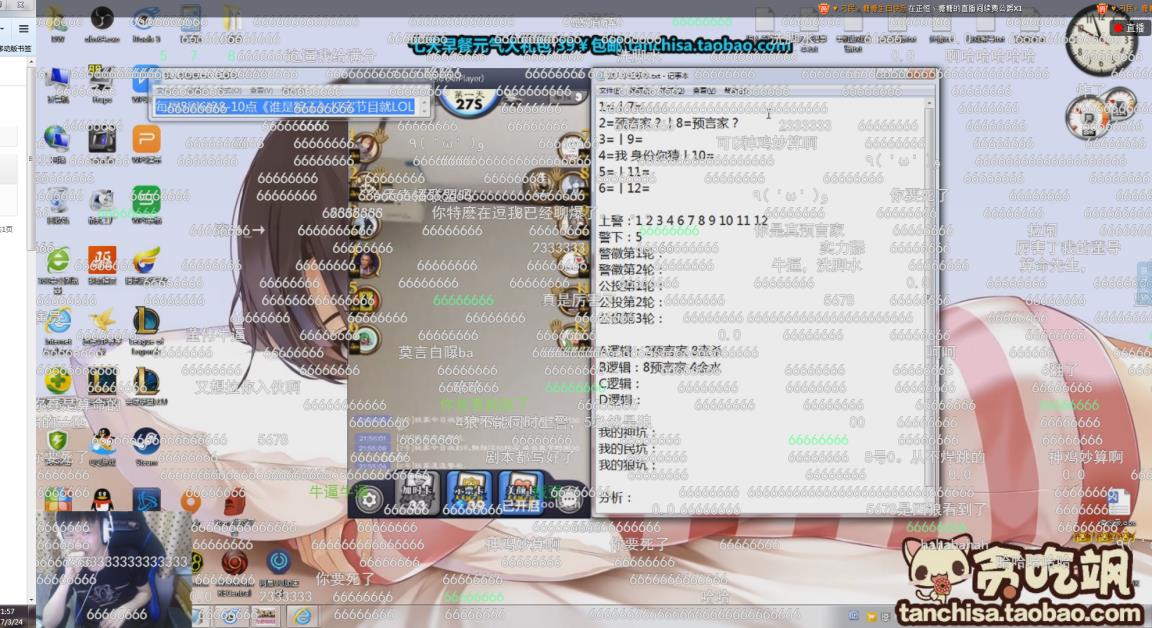
Task: Click the '2=预言家？！8=预言家？' line
Action: point(669,123)
